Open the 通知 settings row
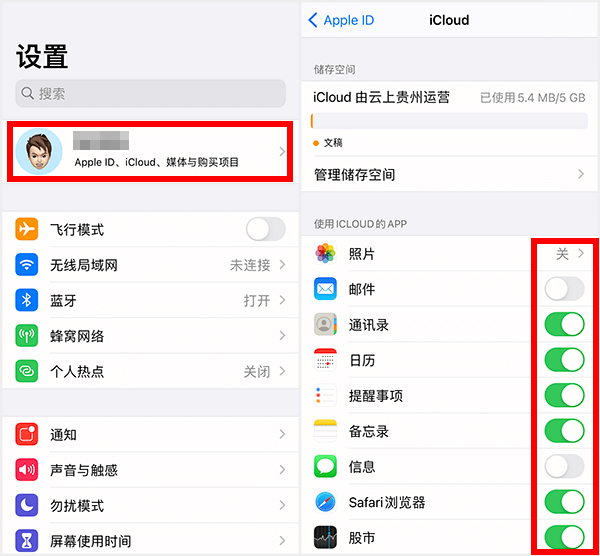600x556 pixels. 150,434
